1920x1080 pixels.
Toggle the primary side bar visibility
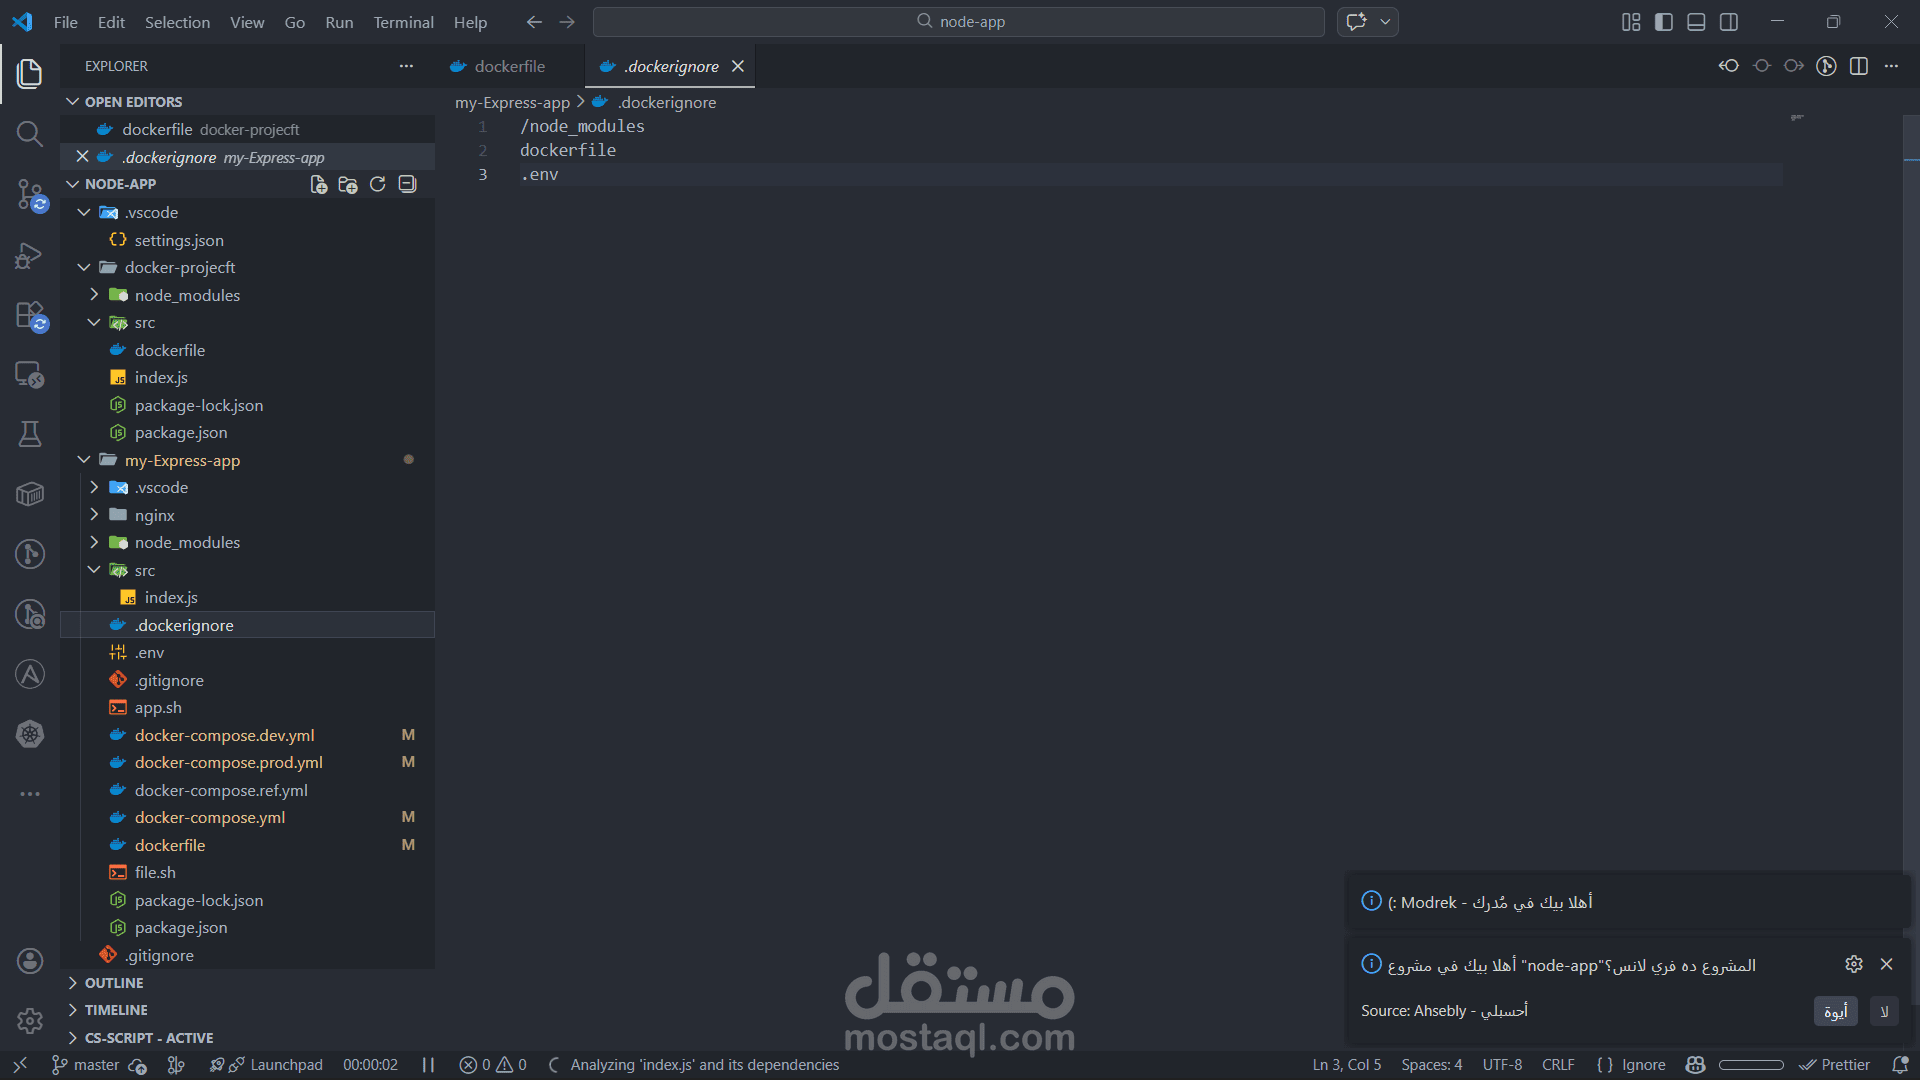[x=1664, y=22]
